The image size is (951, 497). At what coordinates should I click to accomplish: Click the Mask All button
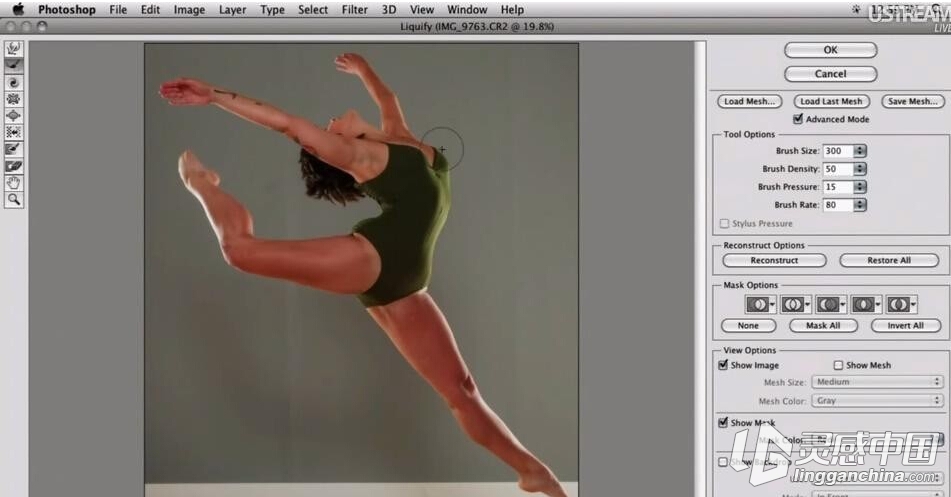point(823,326)
